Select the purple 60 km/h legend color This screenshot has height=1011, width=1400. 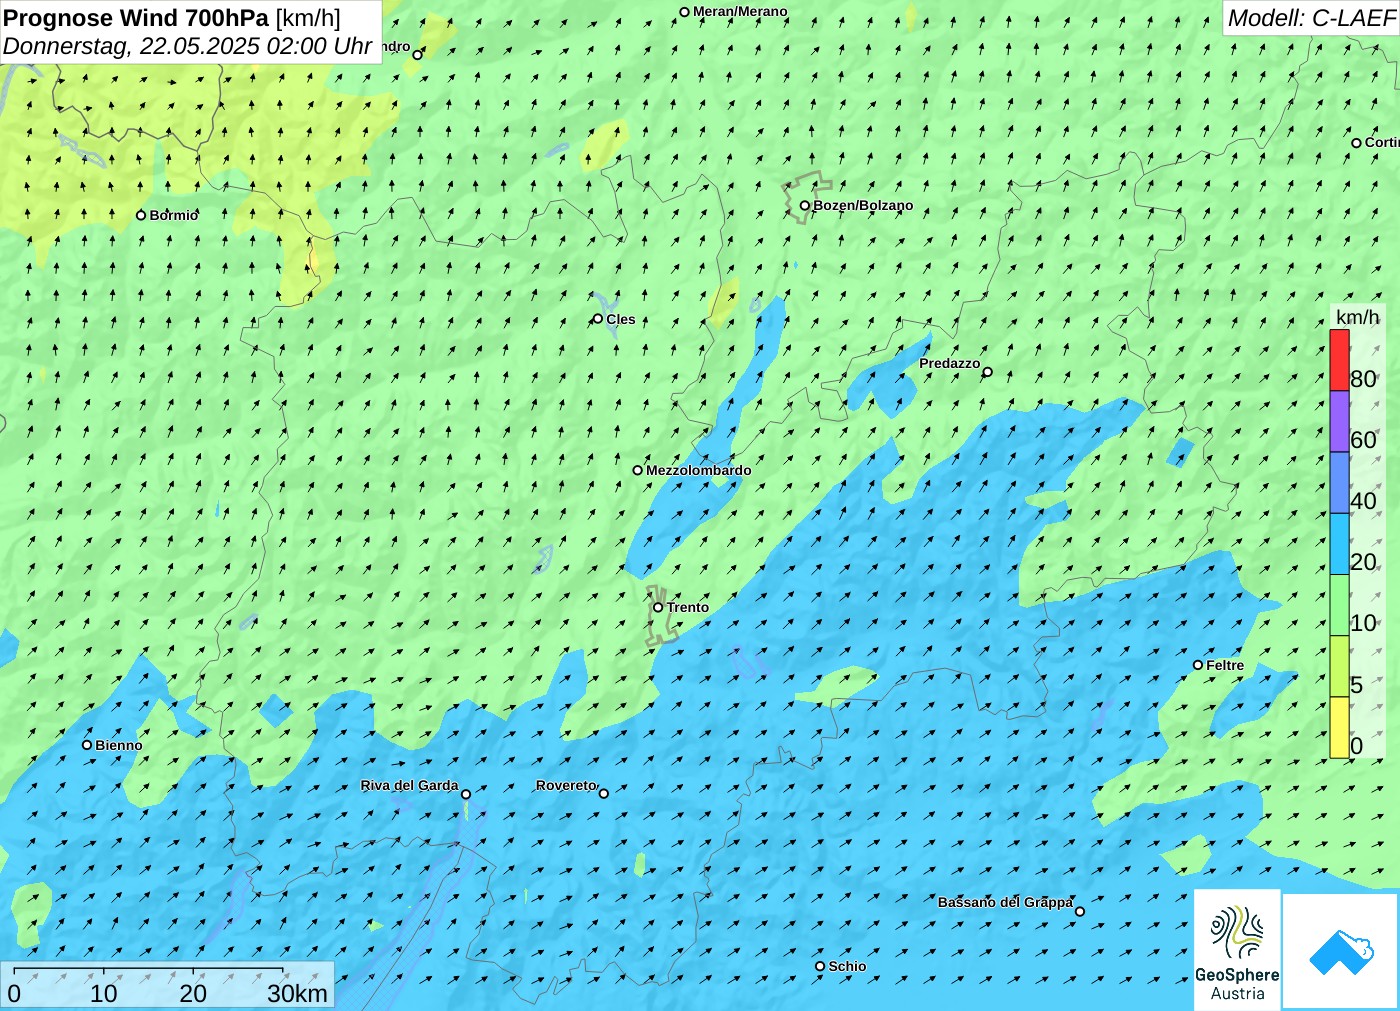point(1339,422)
